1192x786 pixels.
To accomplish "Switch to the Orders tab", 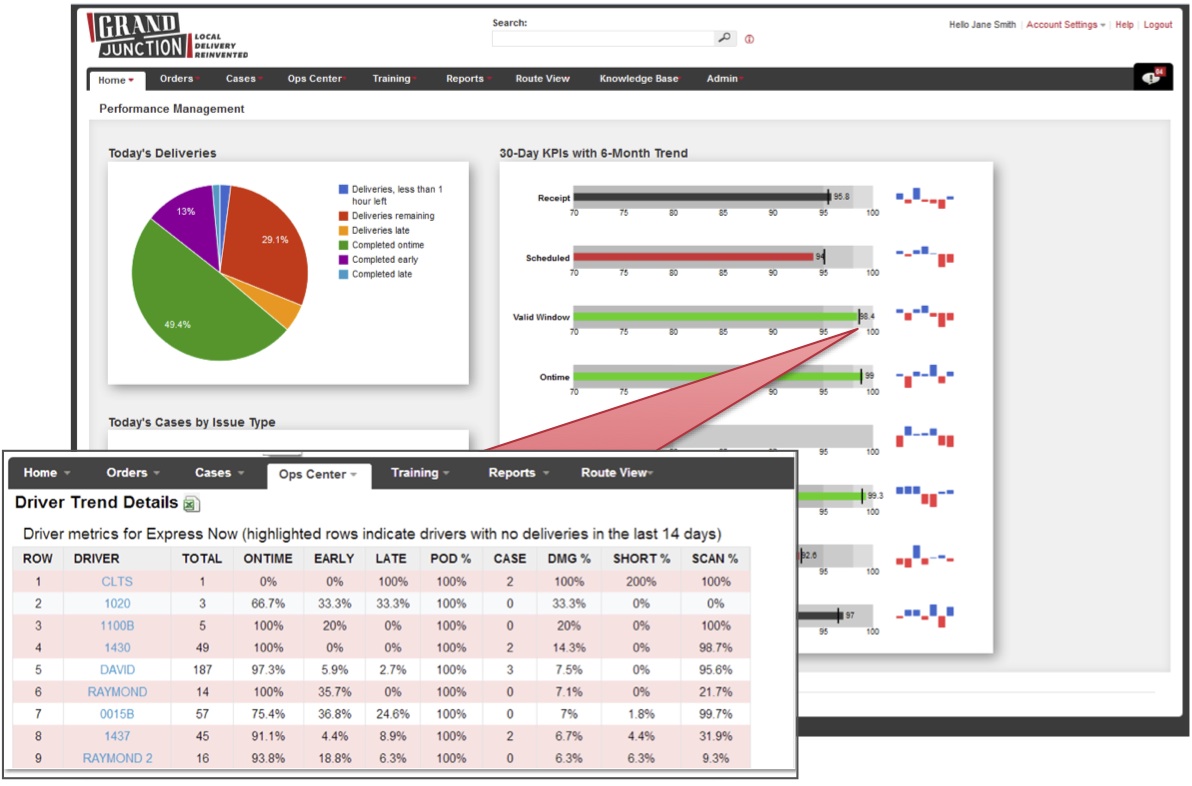I will click(x=178, y=78).
